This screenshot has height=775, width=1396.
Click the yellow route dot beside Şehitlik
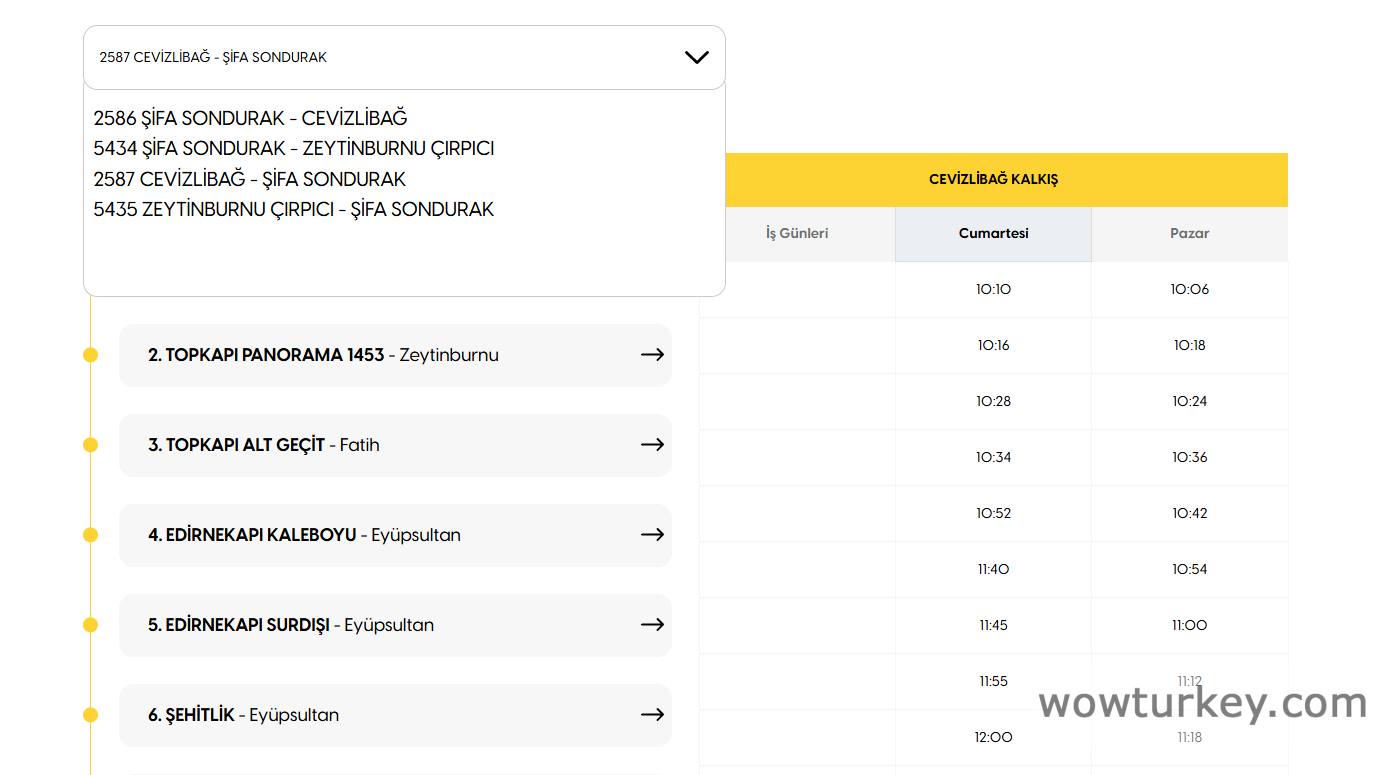tap(91, 715)
